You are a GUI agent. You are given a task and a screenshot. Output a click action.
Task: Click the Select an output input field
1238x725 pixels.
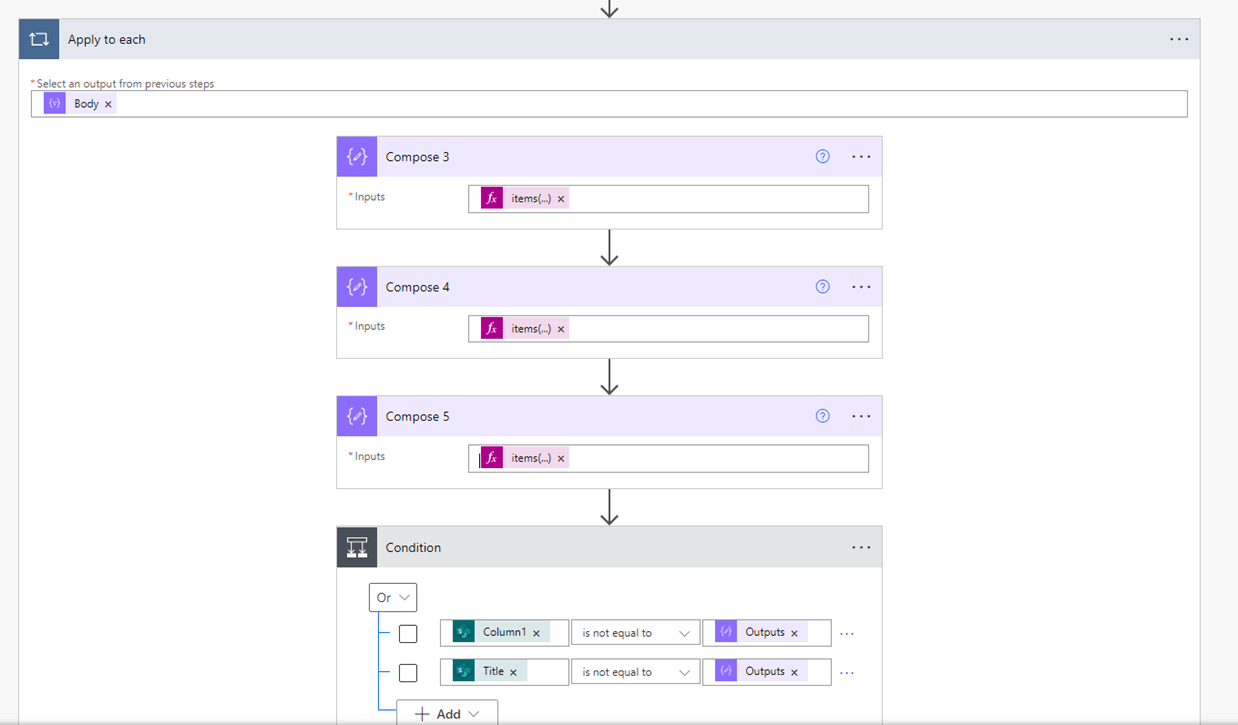[x=609, y=104]
